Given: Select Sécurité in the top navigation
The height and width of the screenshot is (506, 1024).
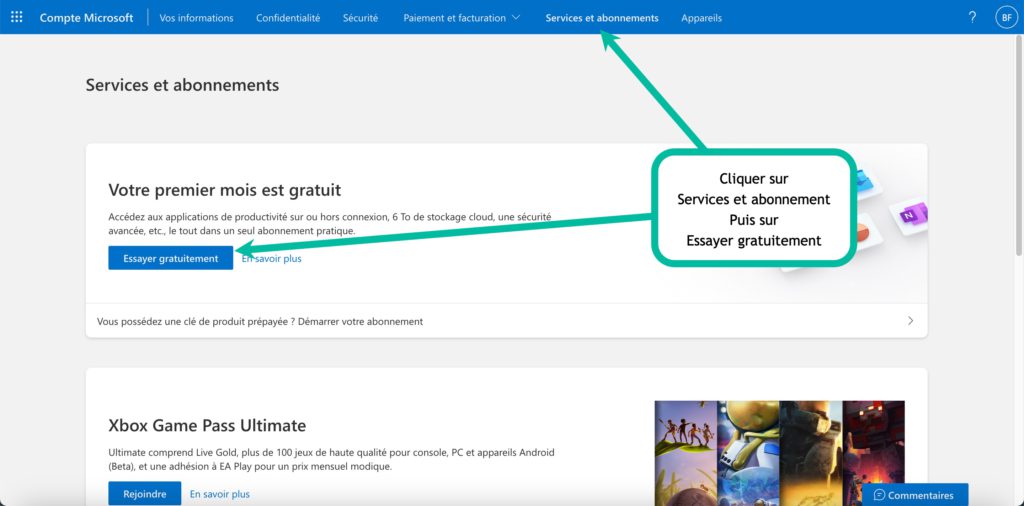Looking at the screenshot, I should (x=360, y=17).
